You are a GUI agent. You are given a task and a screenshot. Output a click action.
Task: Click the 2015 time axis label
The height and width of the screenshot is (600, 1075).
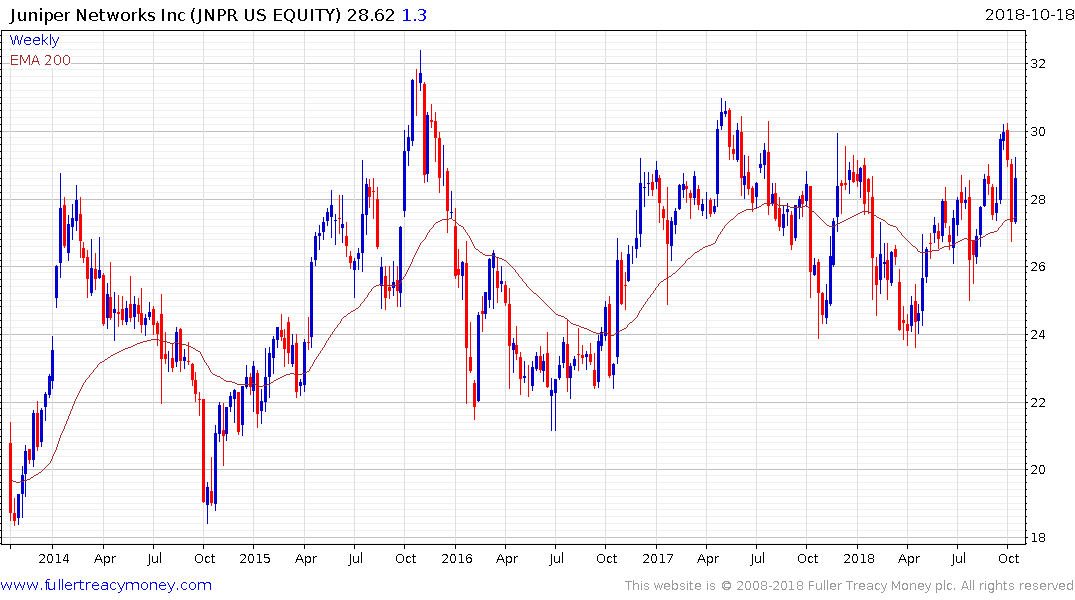coord(254,558)
